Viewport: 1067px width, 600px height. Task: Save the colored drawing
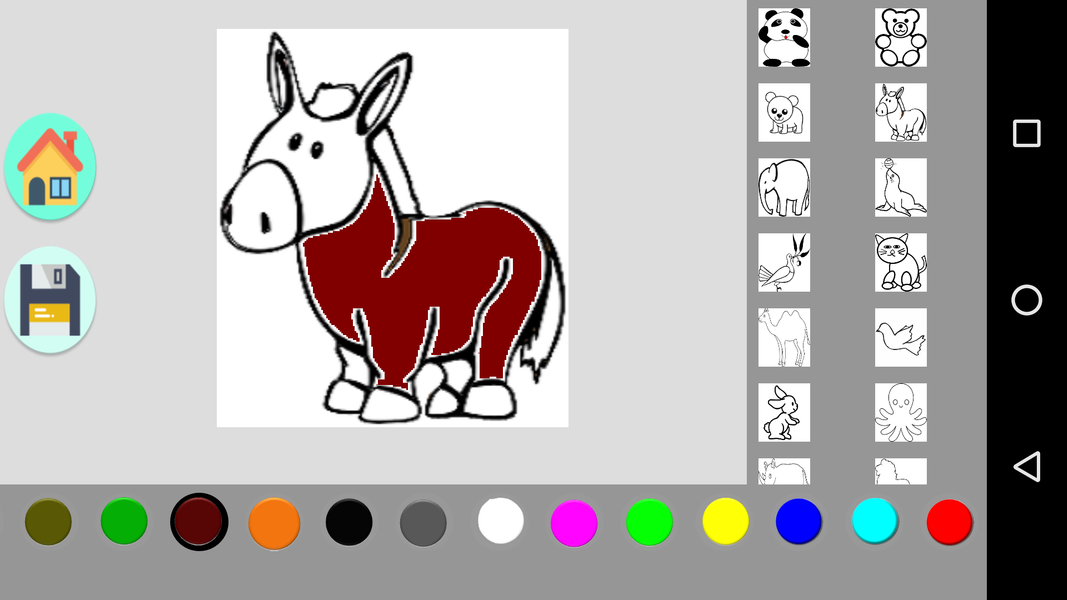(x=50, y=299)
